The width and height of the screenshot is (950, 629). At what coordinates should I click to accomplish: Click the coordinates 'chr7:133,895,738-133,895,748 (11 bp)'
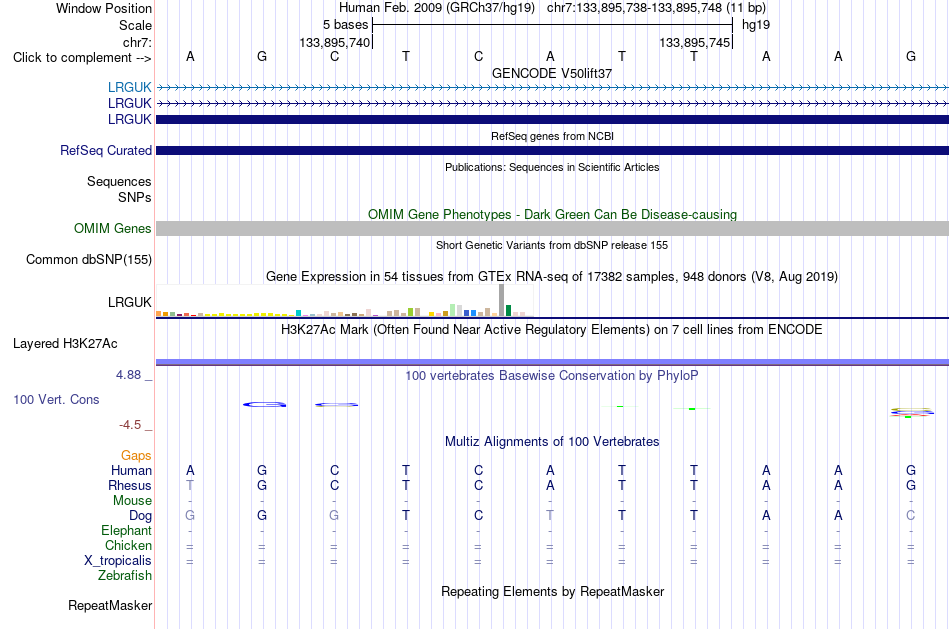pyautogui.click(x=656, y=8)
